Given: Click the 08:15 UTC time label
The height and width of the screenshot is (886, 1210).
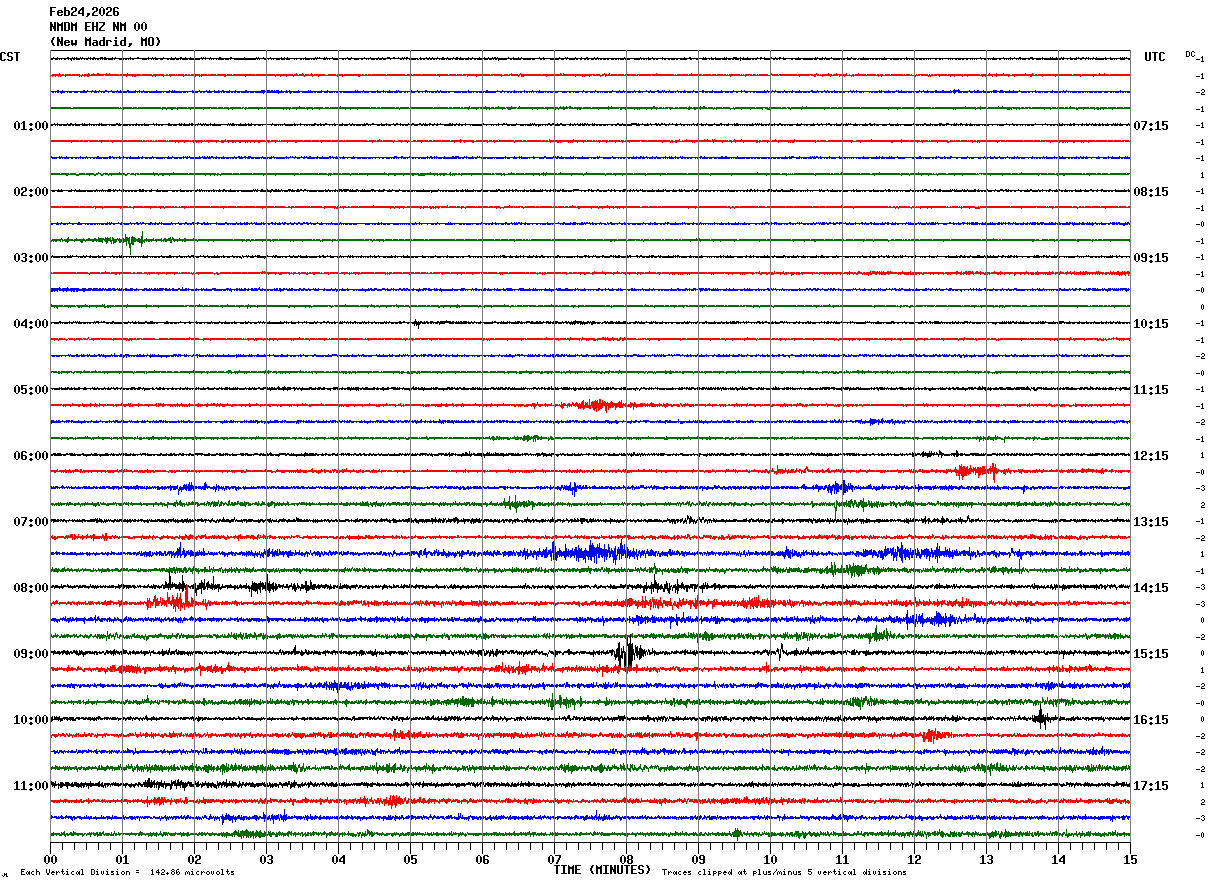Looking at the screenshot, I should [x=1151, y=192].
